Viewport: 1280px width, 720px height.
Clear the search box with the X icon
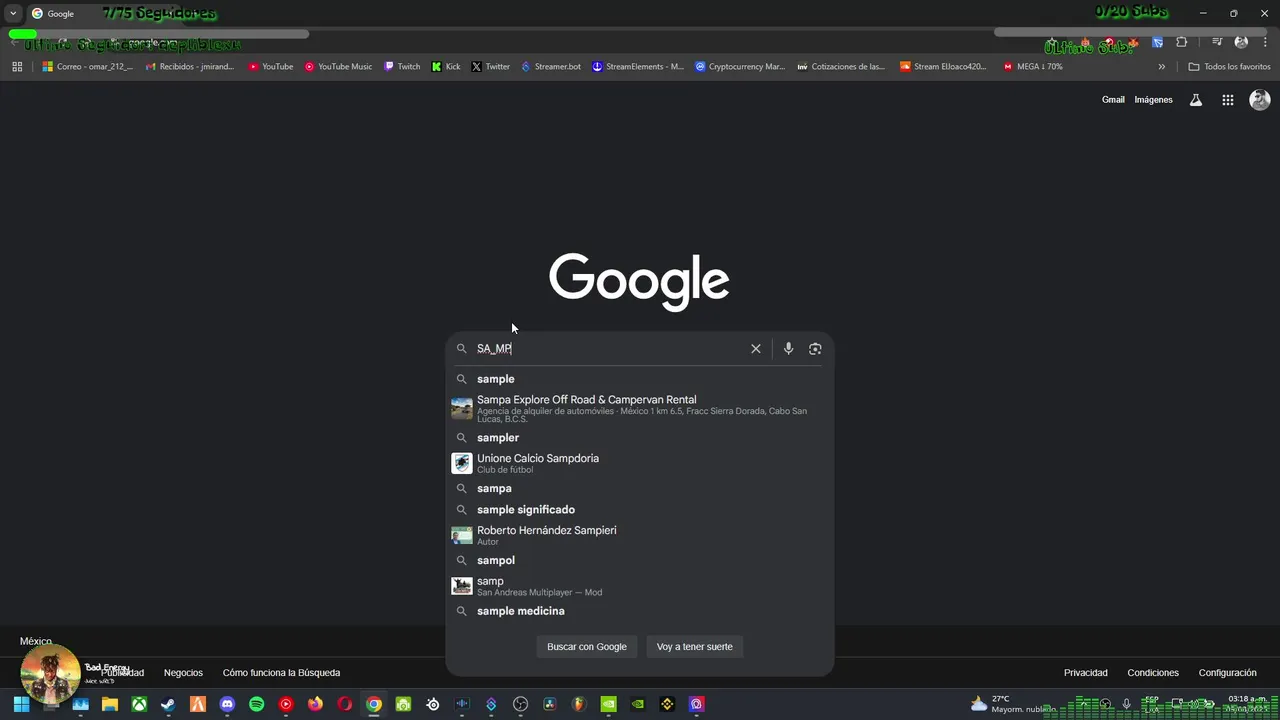756,349
